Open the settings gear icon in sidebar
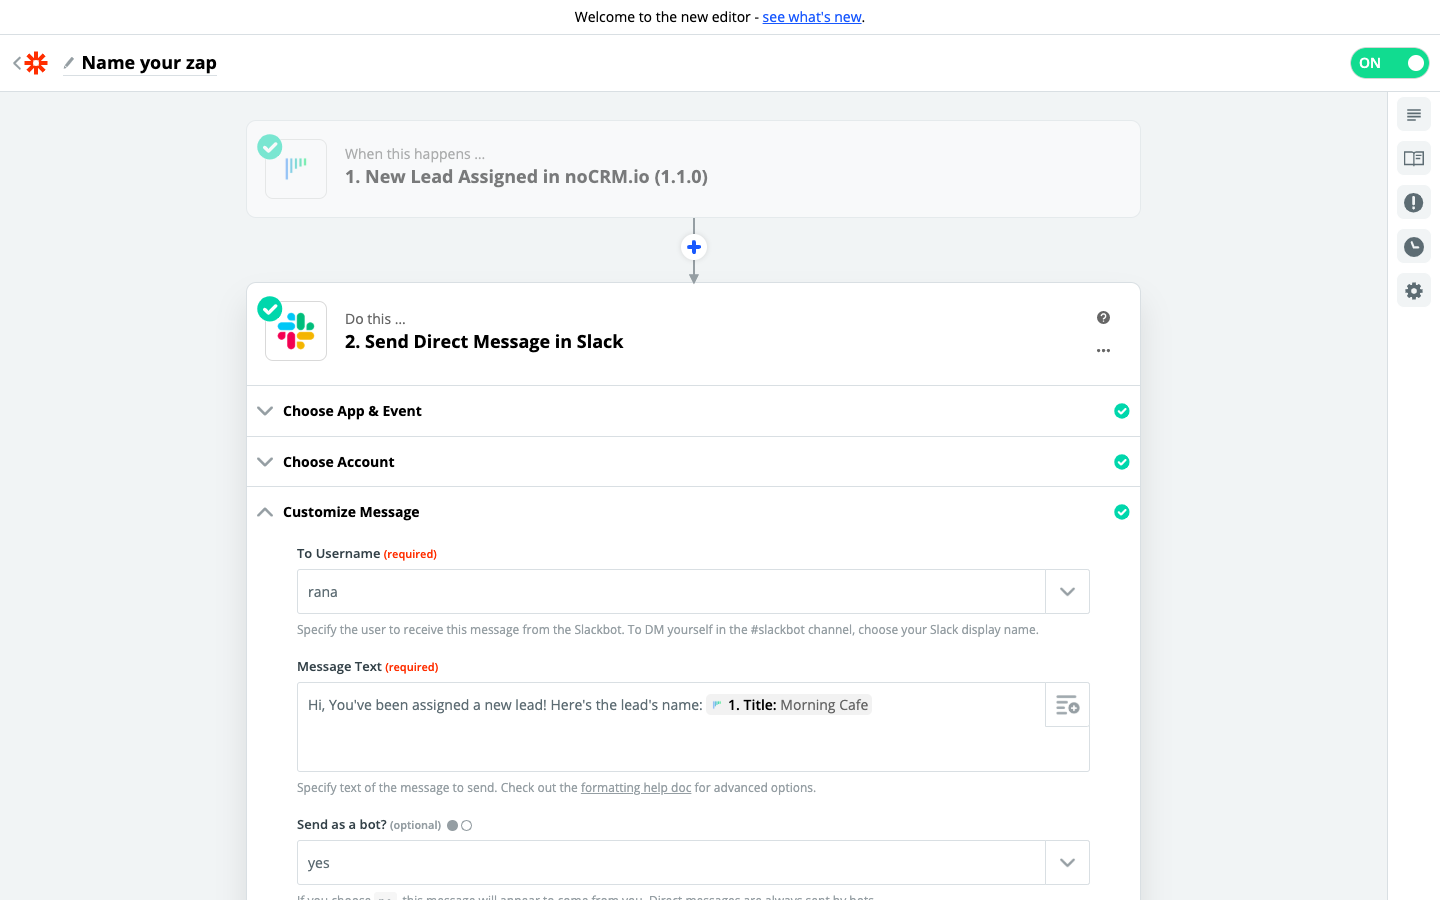The image size is (1440, 900). point(1413,291)
